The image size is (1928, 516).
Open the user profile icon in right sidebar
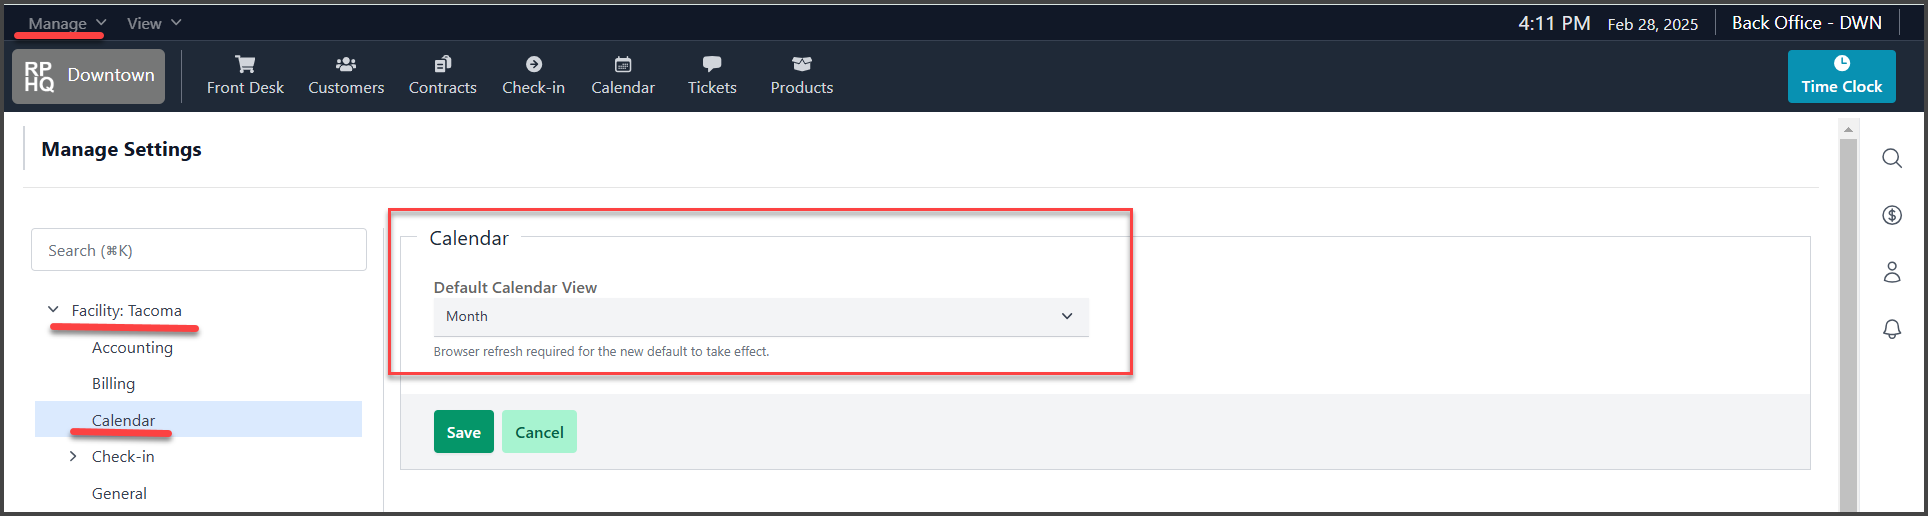pos(1891,272)
